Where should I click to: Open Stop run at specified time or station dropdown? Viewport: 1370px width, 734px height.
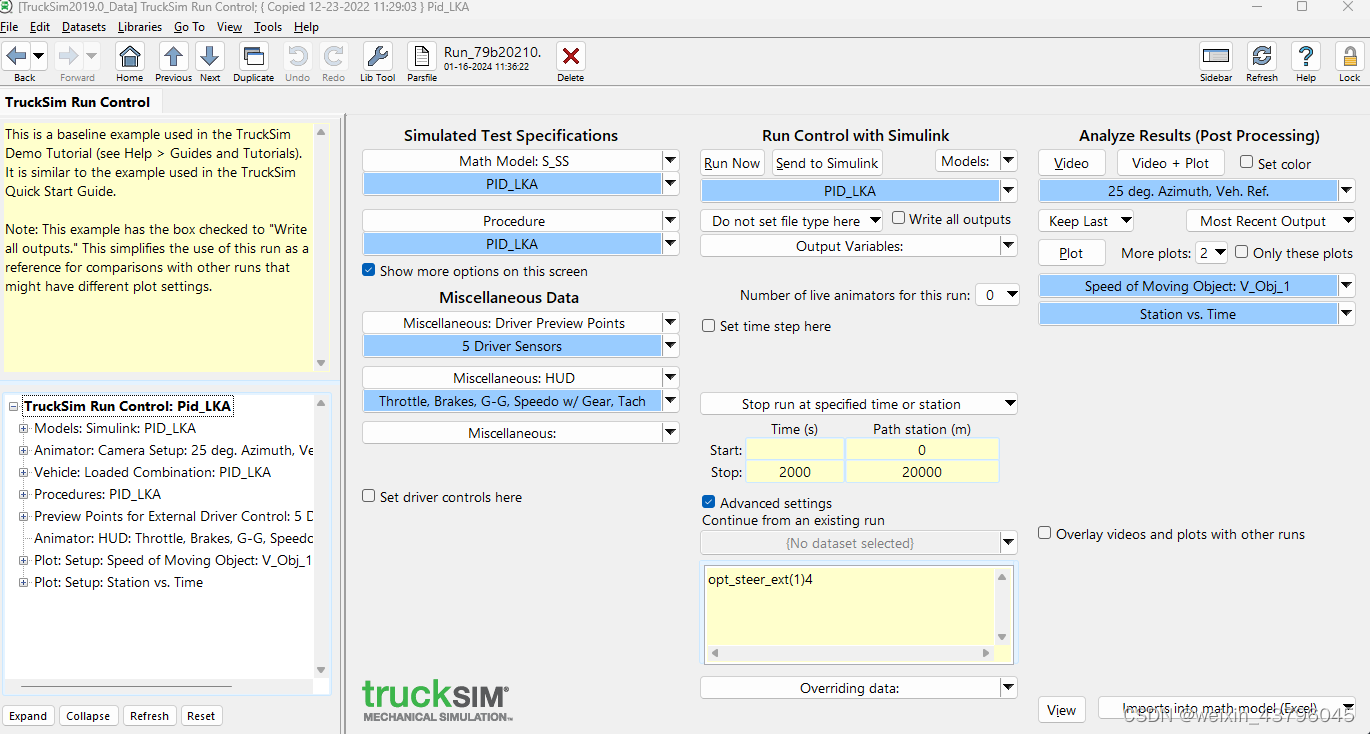click(x=858, y=404)
